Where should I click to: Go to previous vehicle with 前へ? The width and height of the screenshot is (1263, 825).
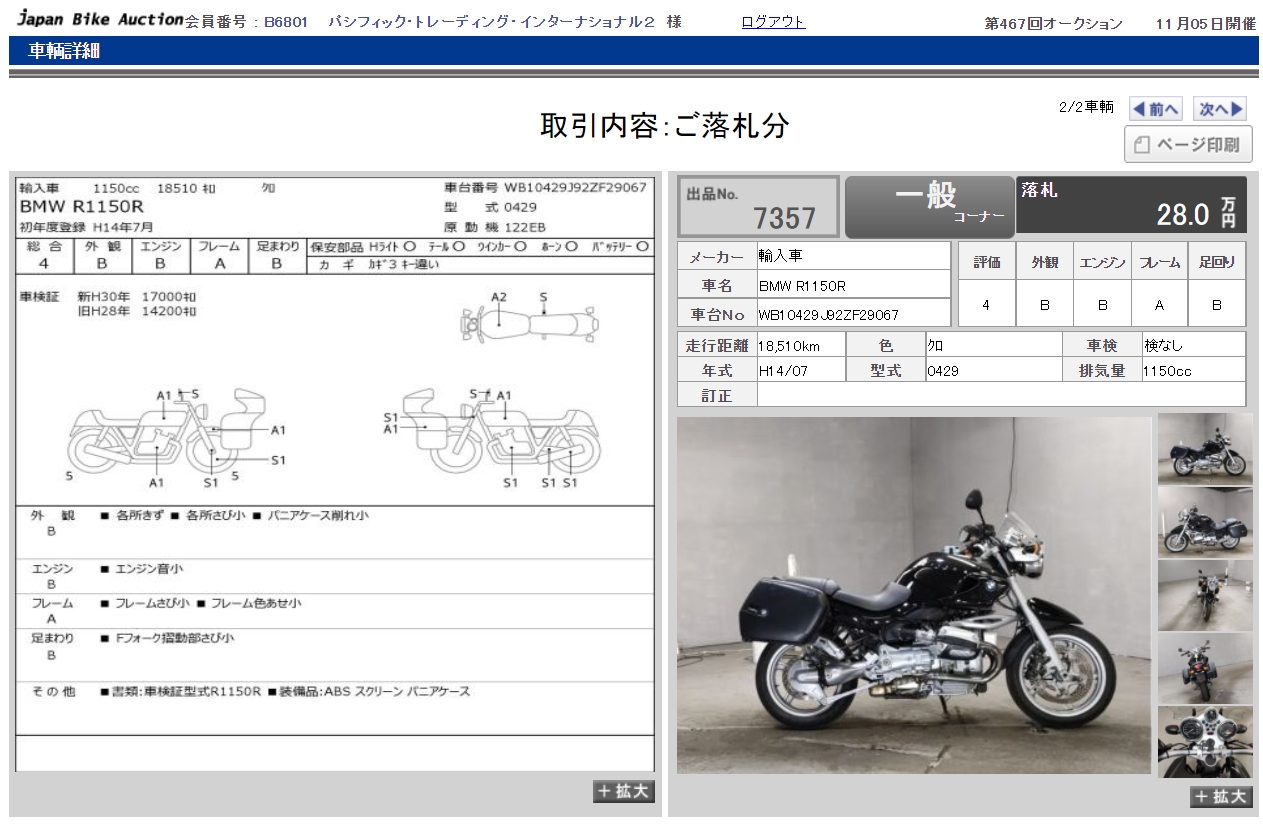(1155, 109)
